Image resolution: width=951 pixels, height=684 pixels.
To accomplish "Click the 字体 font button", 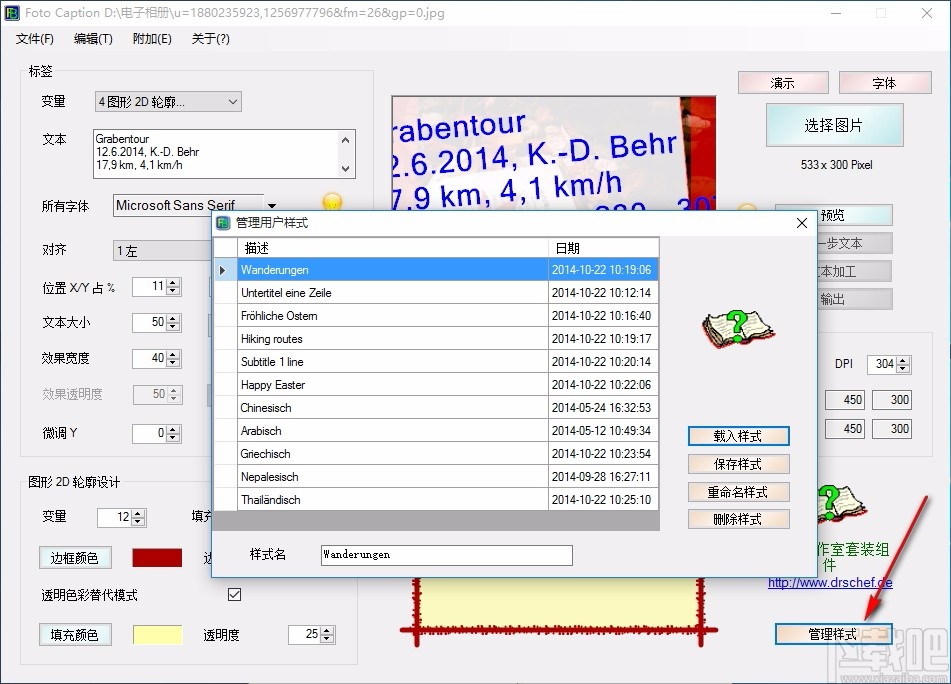I will pos(884,83).
